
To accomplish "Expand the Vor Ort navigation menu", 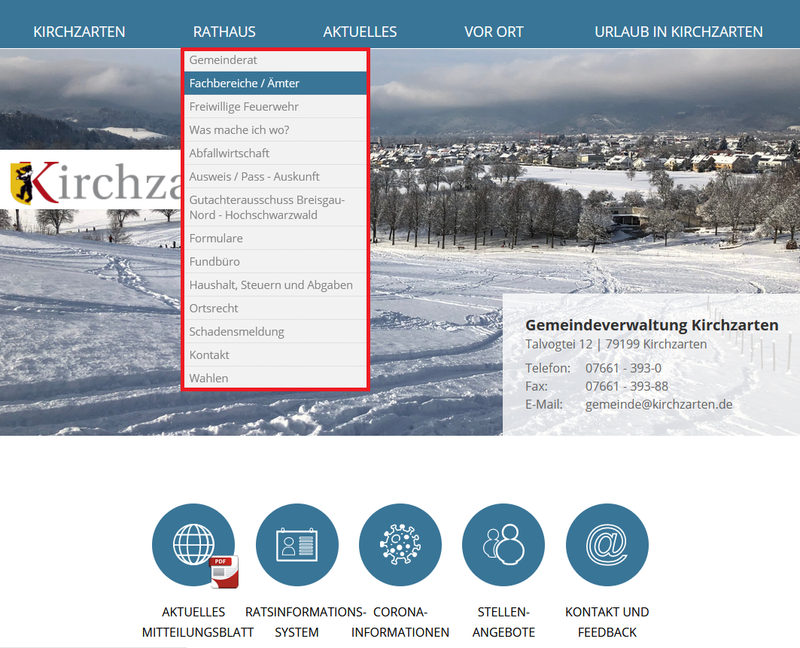I will [494, 31].
